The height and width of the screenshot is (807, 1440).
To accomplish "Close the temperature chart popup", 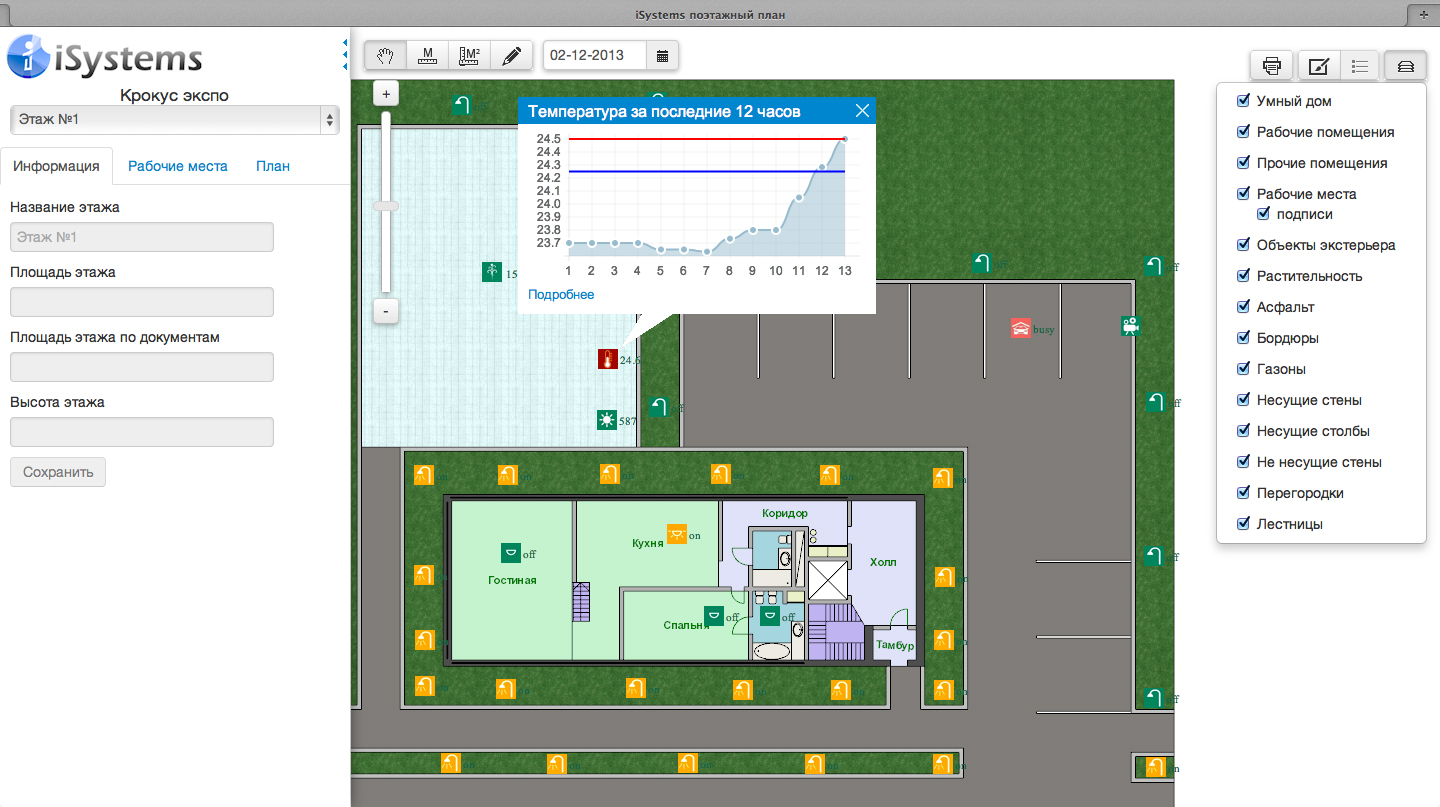I will click(x=862, y=111).
